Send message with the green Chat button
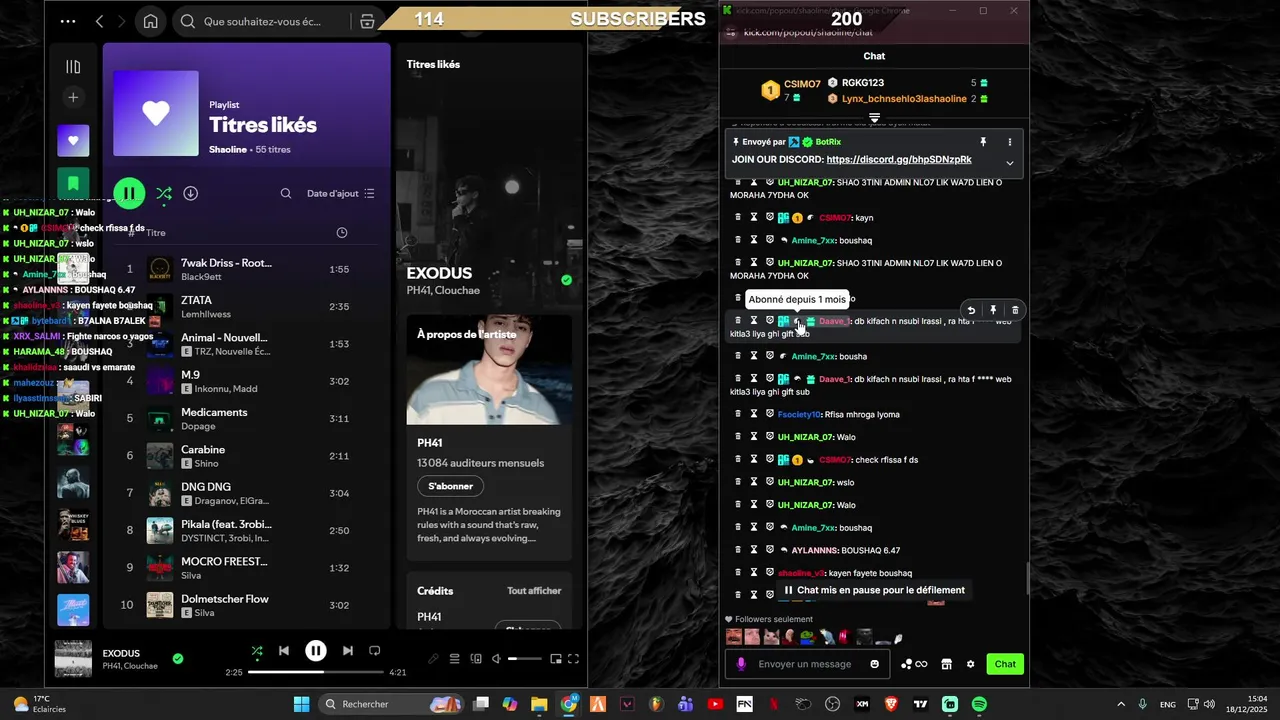The height and width of the screenshot is (720, 1280). point(1005,664)
